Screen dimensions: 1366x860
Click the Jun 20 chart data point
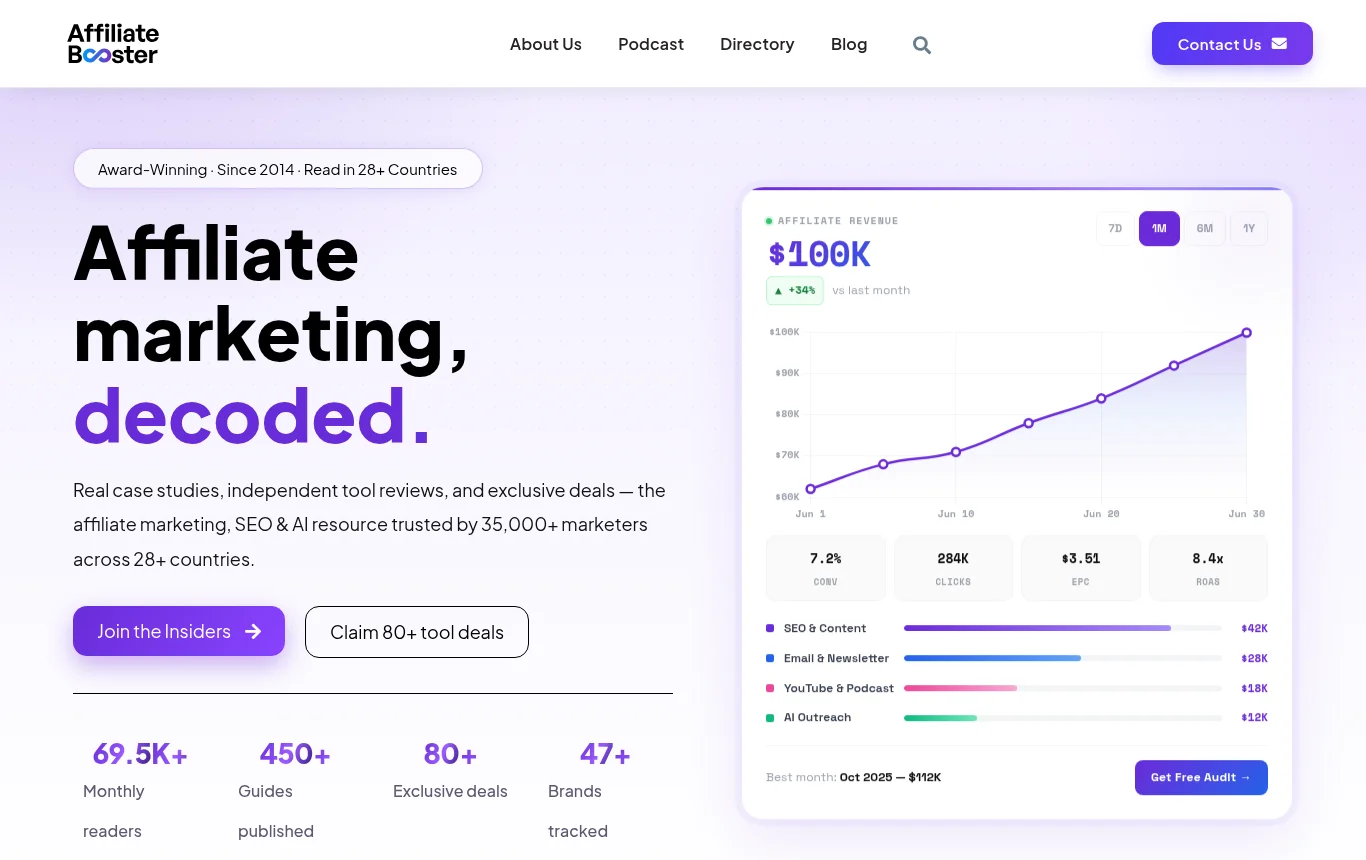tap(1101, 398)
